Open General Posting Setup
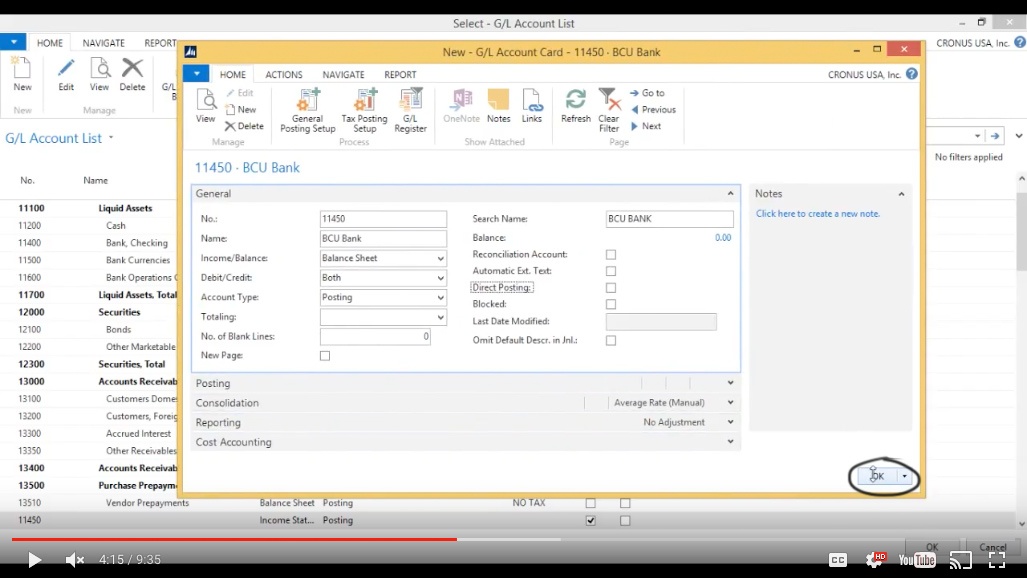 point(307,110)
